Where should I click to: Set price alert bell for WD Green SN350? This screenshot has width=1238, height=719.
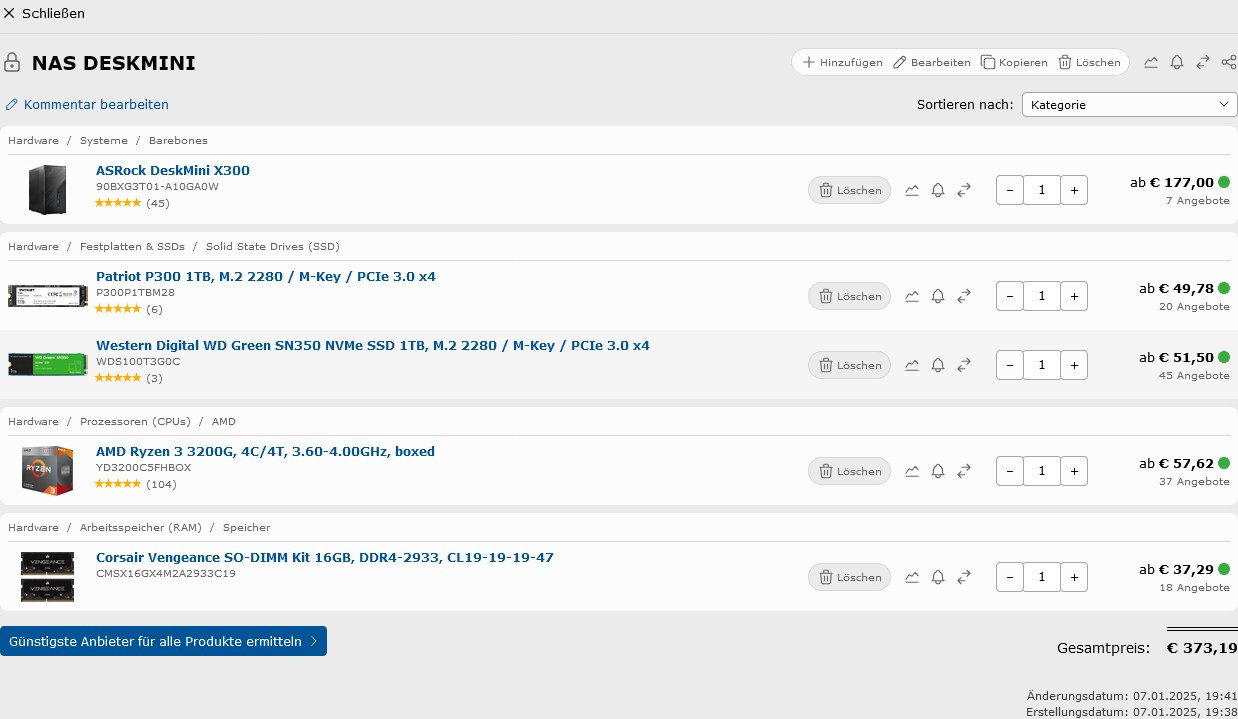tap(938, 365)
